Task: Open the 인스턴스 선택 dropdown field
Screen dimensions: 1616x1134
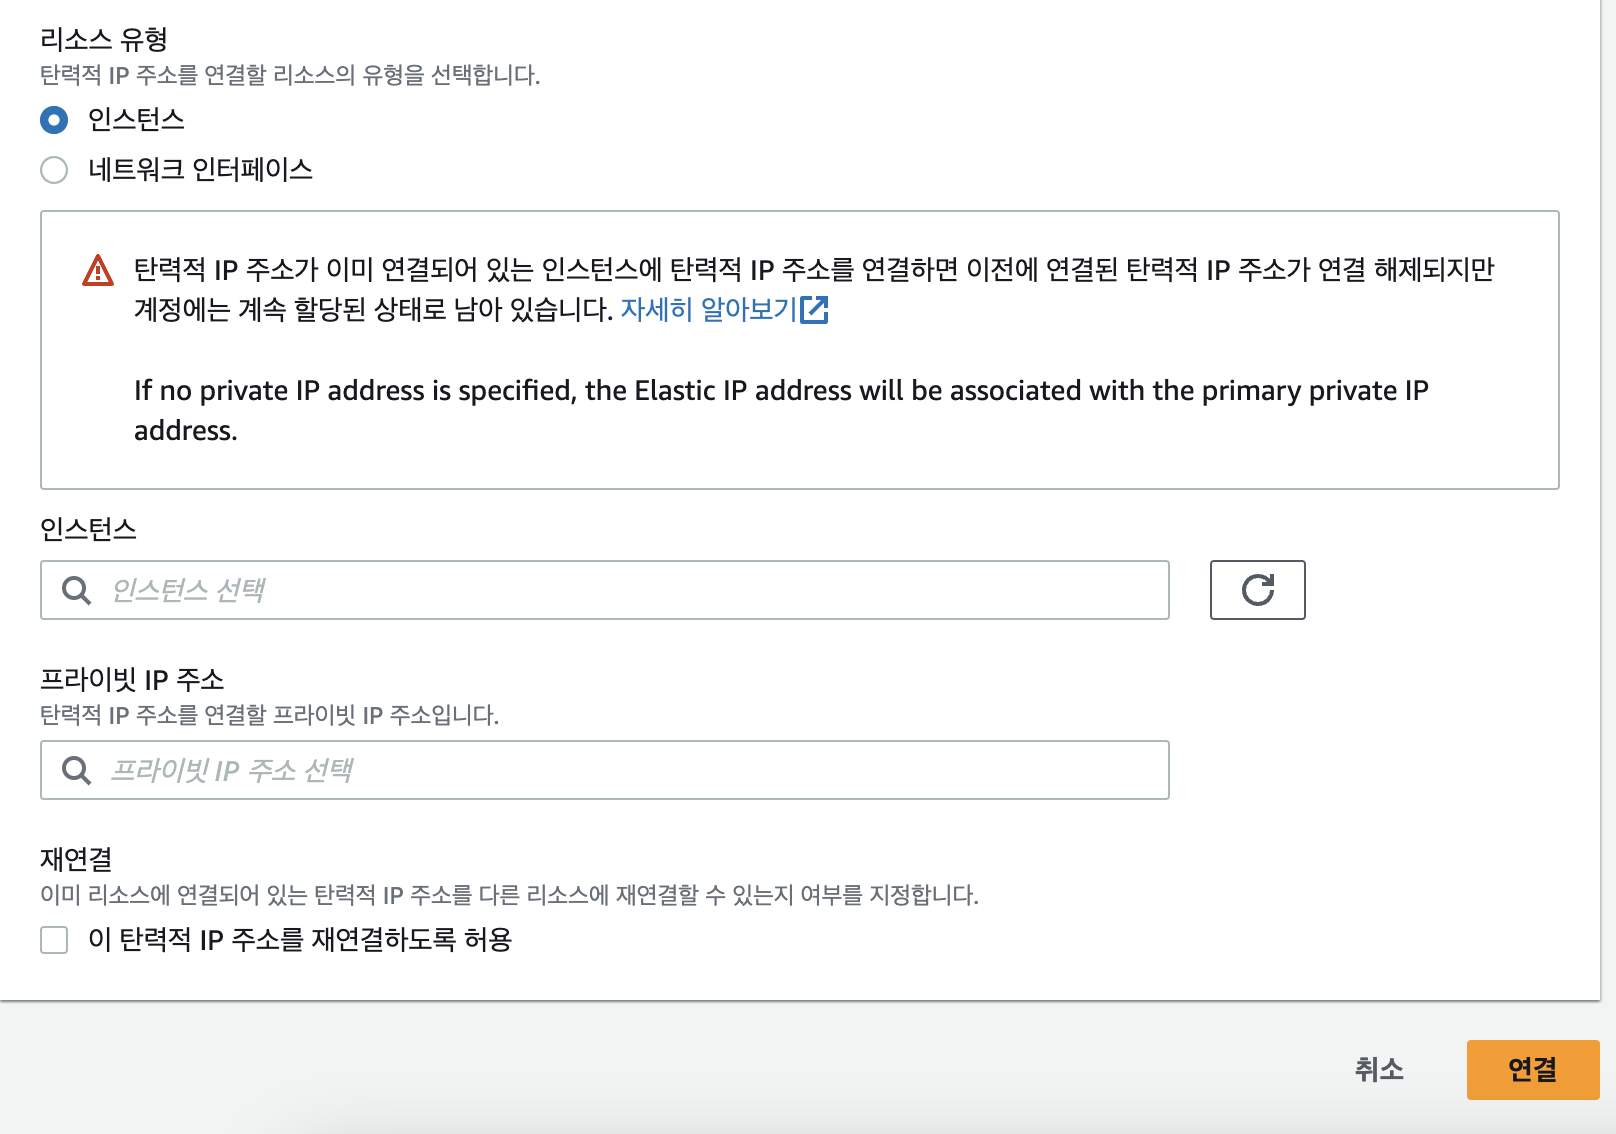Action: point(604,590)
